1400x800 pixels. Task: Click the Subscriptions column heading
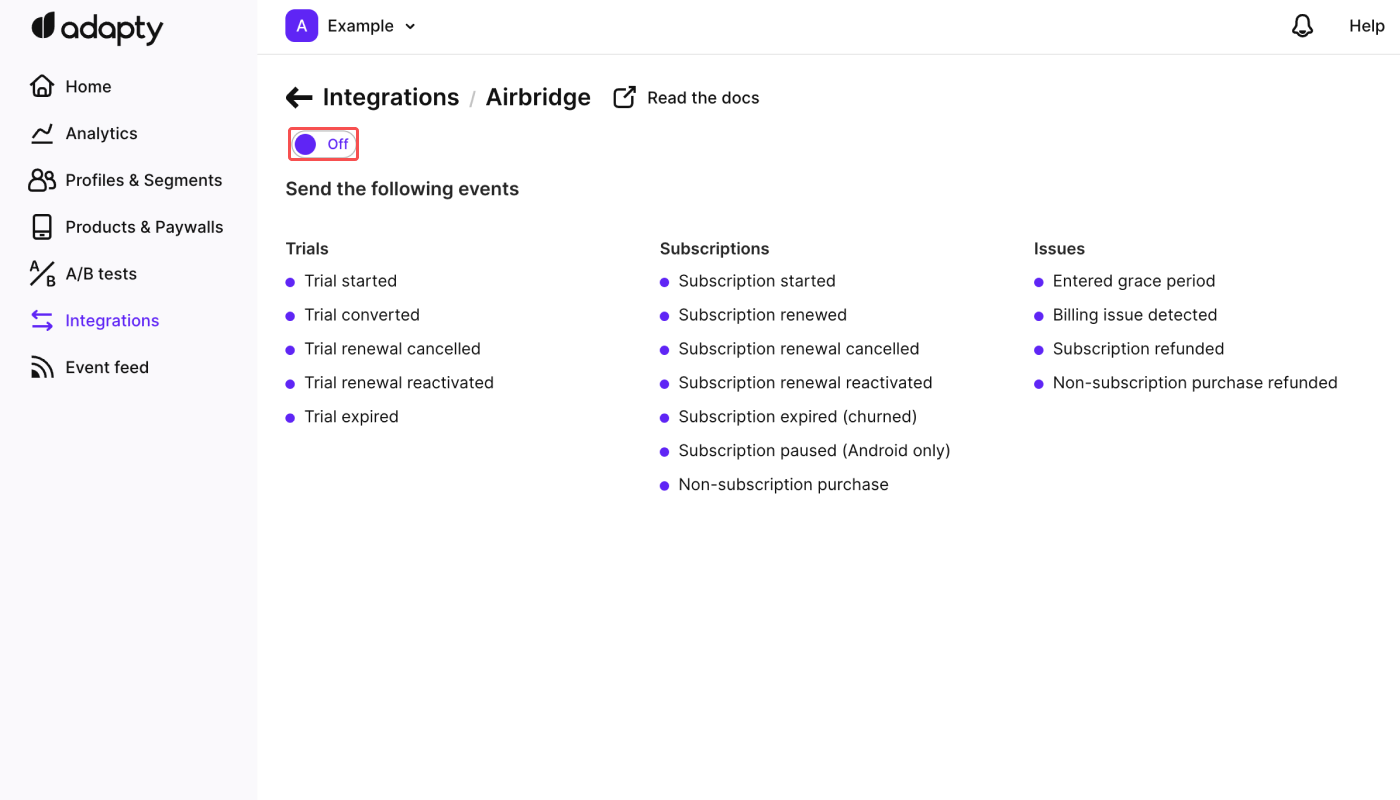pyautogui.click(x=714, y=249)
